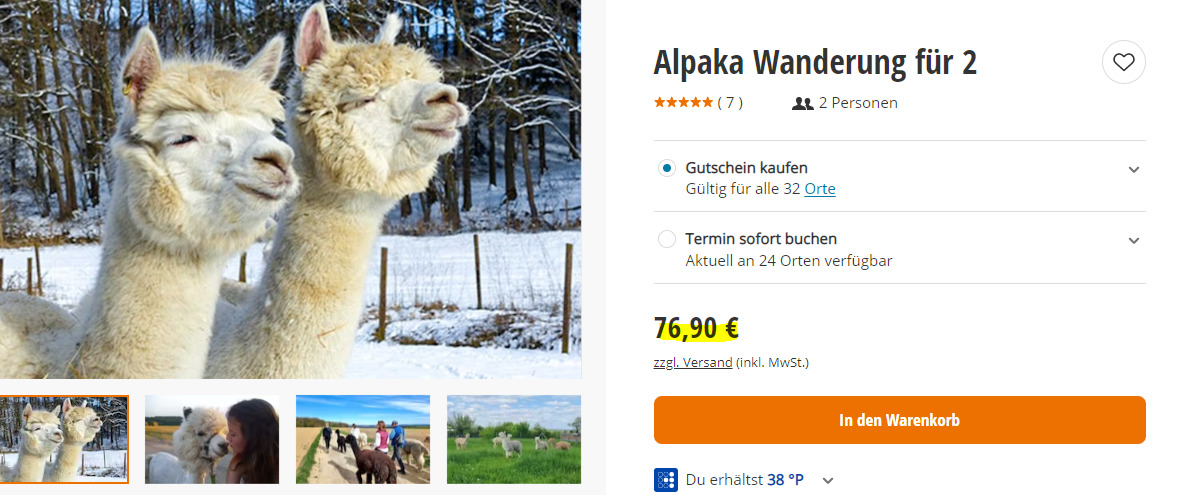This screenshot has width=1190, height=495.
Task: Select the snowy alpacas thumbnail
Action: point(64,440)
